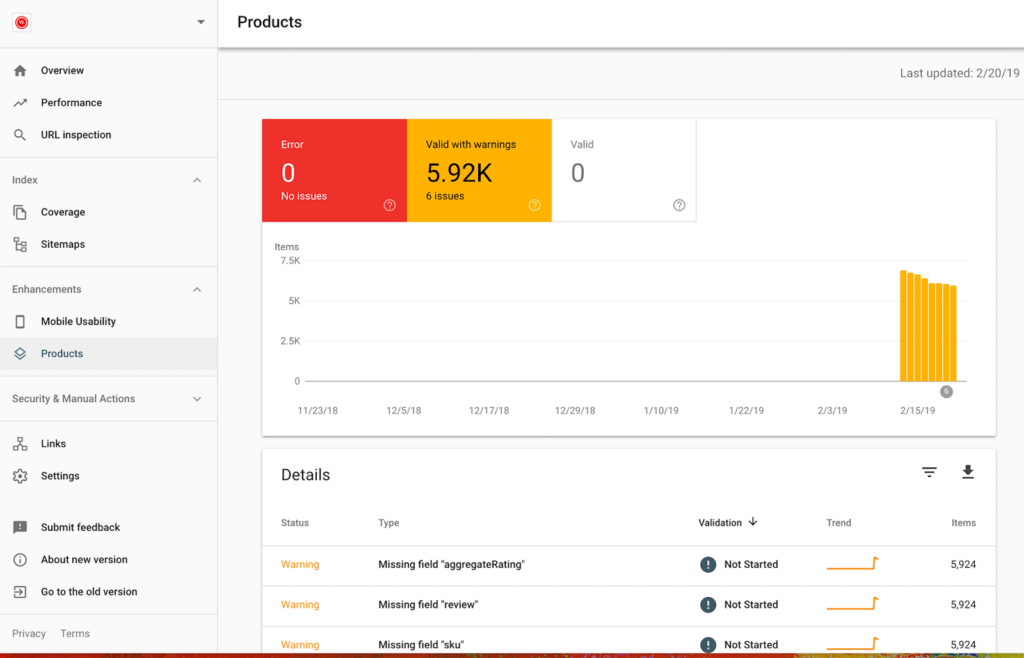Image resolution: width=1024 pixels, height=658 pixels.
Task: Click the Sitemaps icon in sidebar
Action: (20, 244)
